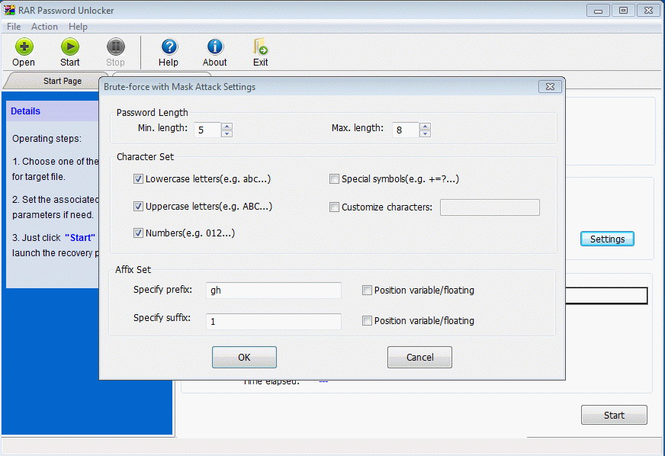Click the green Open toolbar icon
This screenshot has width=665, height=456.
(24, 46)
